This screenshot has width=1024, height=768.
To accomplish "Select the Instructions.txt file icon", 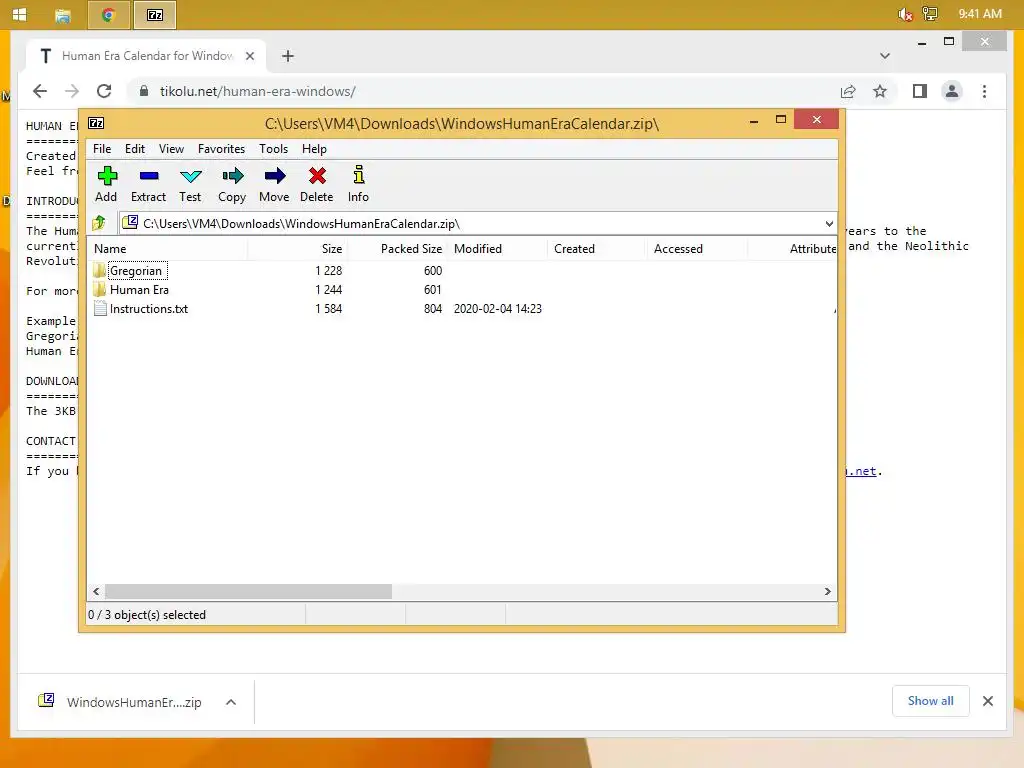I will pyautogui.click(x=100, y=308).
